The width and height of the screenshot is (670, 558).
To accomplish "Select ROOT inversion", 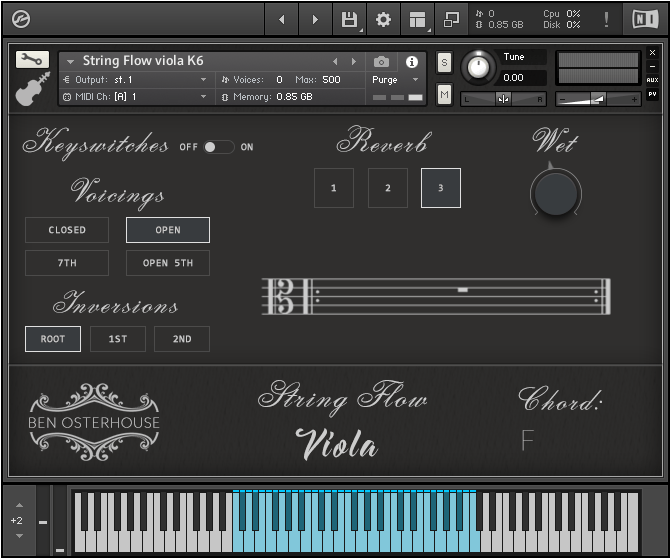I will [x=53, y=339].
